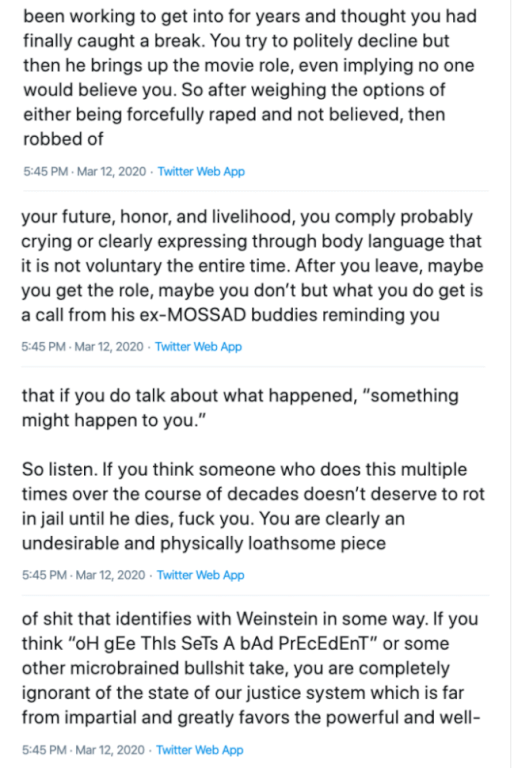This screenshot has width=514, height=768.
Task: Click the line 'finally caught a break'
Action: point(236,41)
